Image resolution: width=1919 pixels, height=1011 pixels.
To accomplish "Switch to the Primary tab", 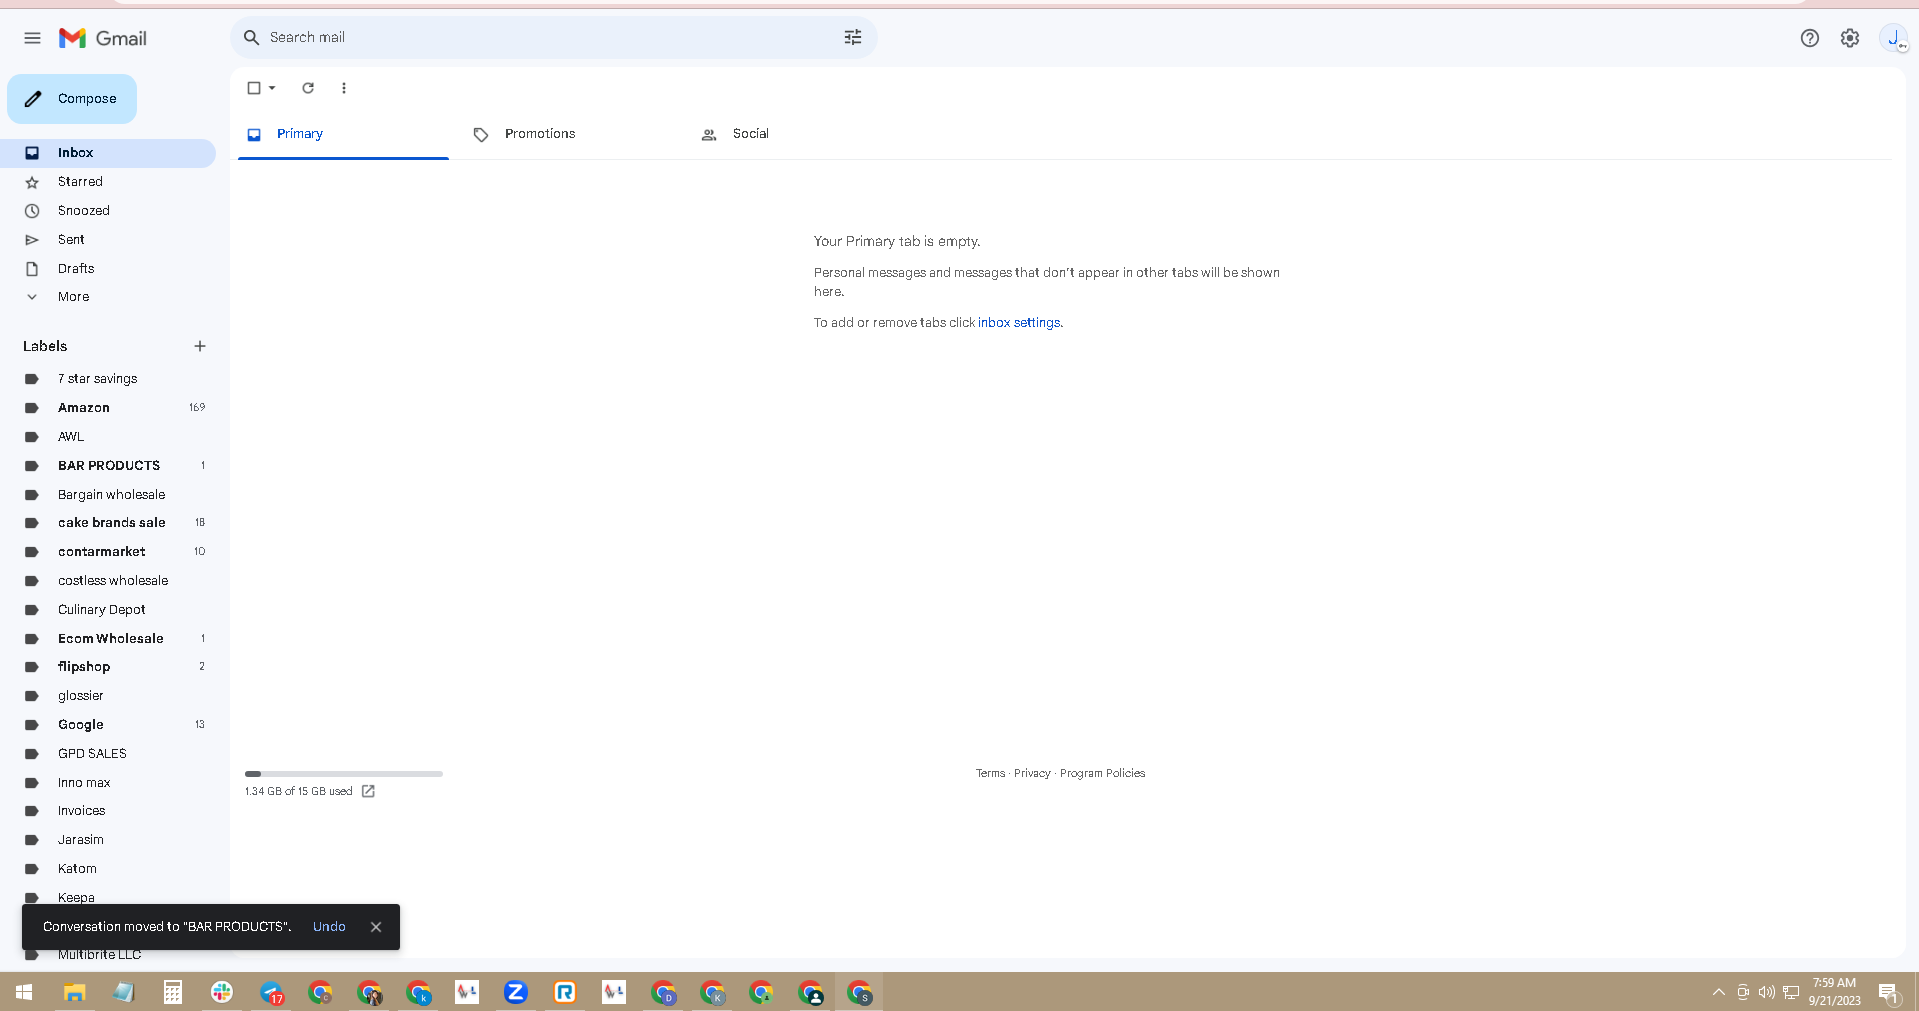I will 343,134.
